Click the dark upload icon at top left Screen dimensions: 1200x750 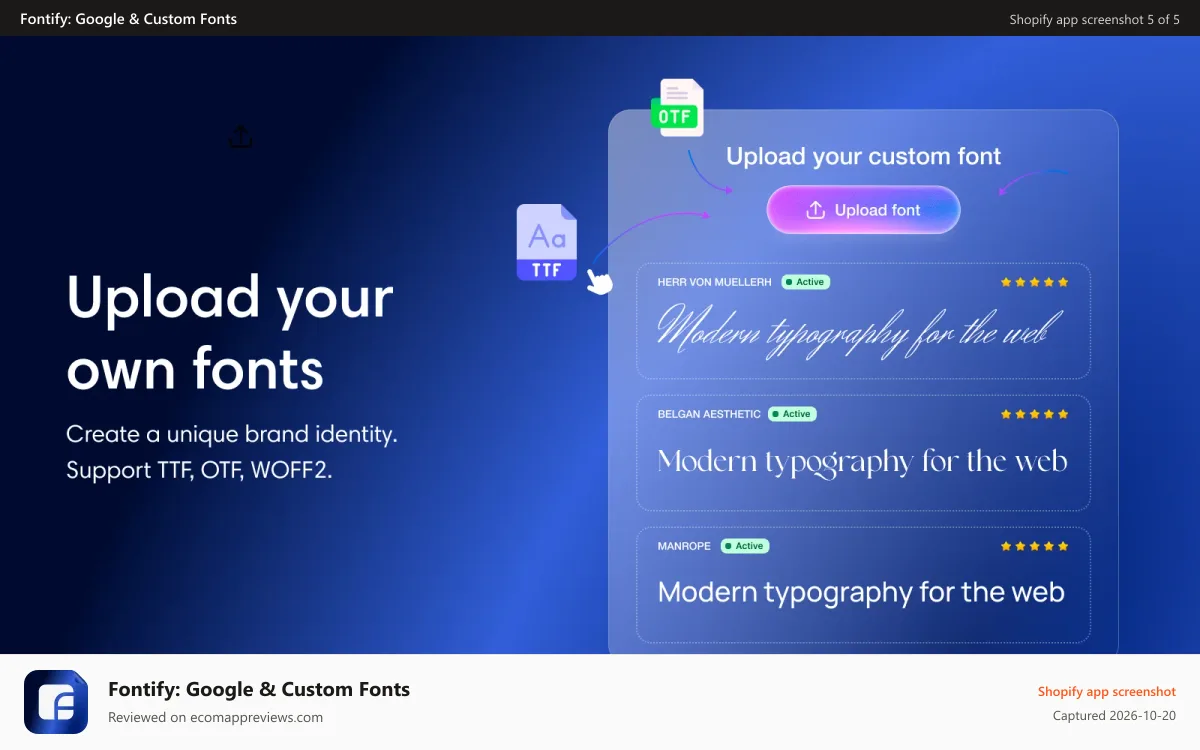click(241, 136)
